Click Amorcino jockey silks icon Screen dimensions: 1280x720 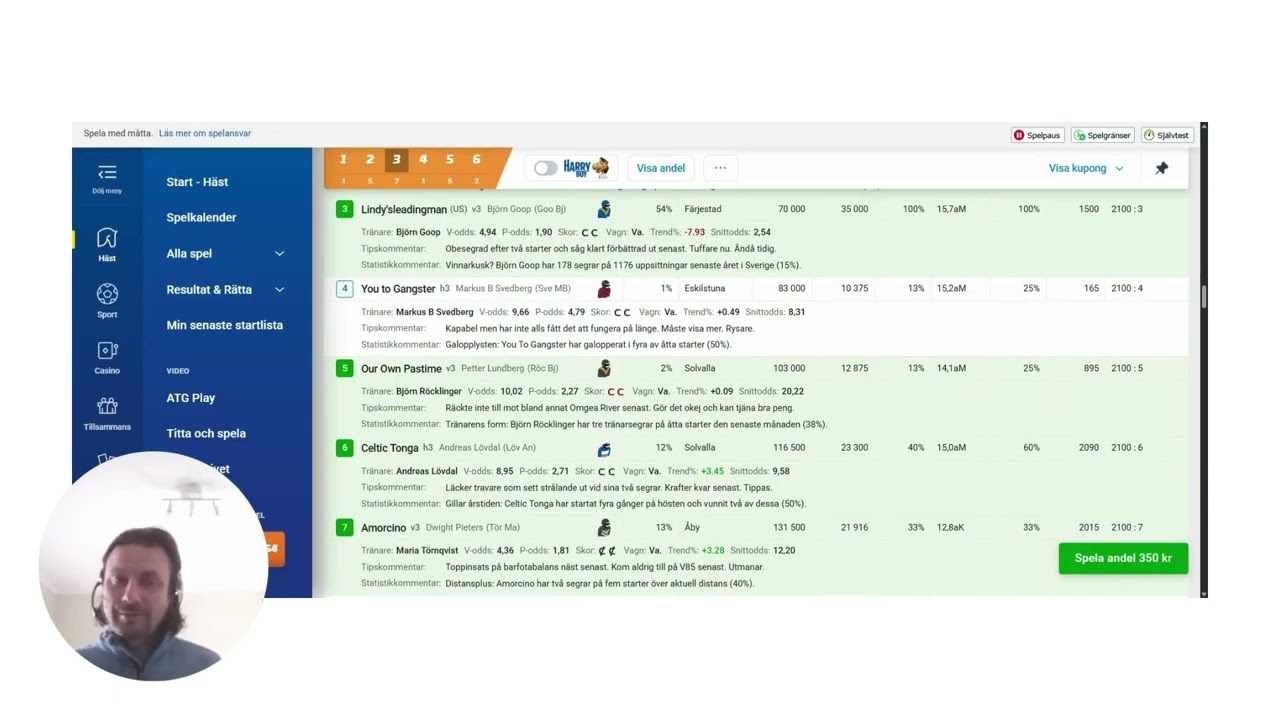(604, 527)
